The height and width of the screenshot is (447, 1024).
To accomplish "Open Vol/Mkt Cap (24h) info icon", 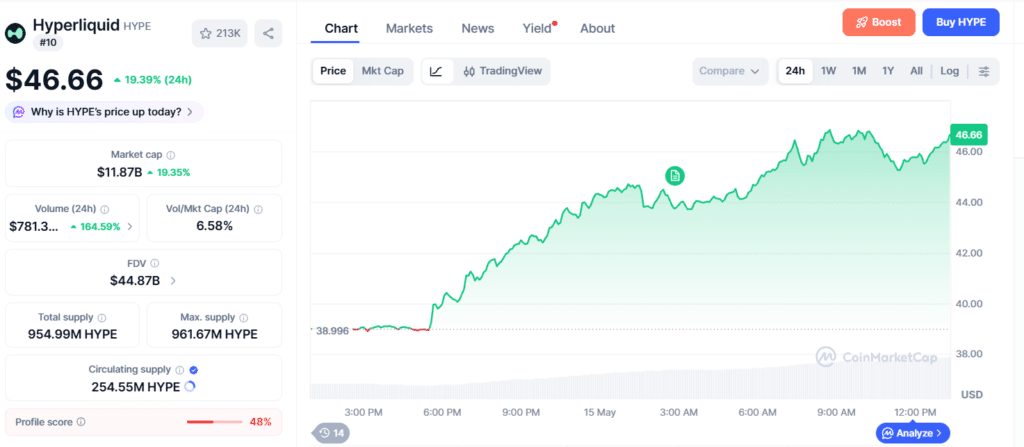I will point(259,209).
